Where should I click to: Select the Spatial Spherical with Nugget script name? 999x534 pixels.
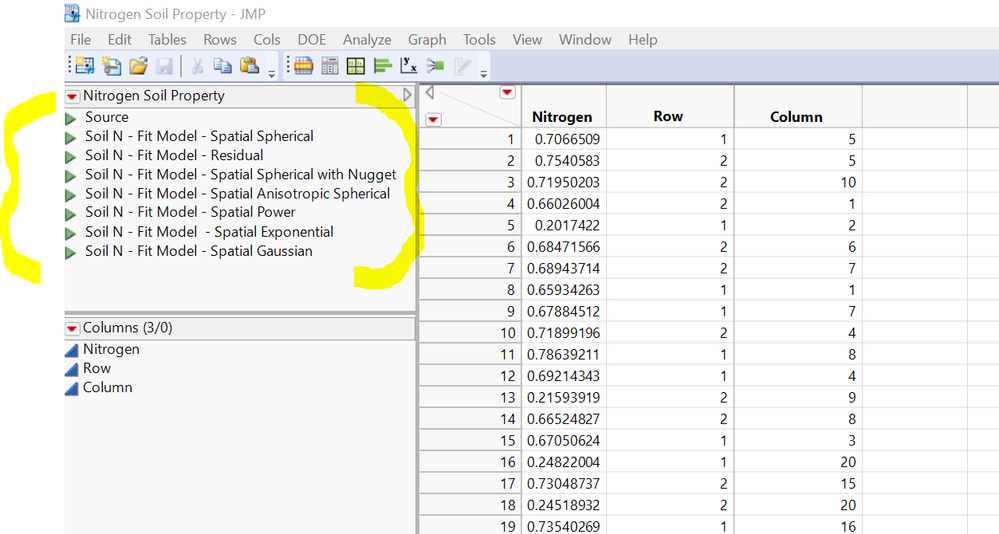240,175
